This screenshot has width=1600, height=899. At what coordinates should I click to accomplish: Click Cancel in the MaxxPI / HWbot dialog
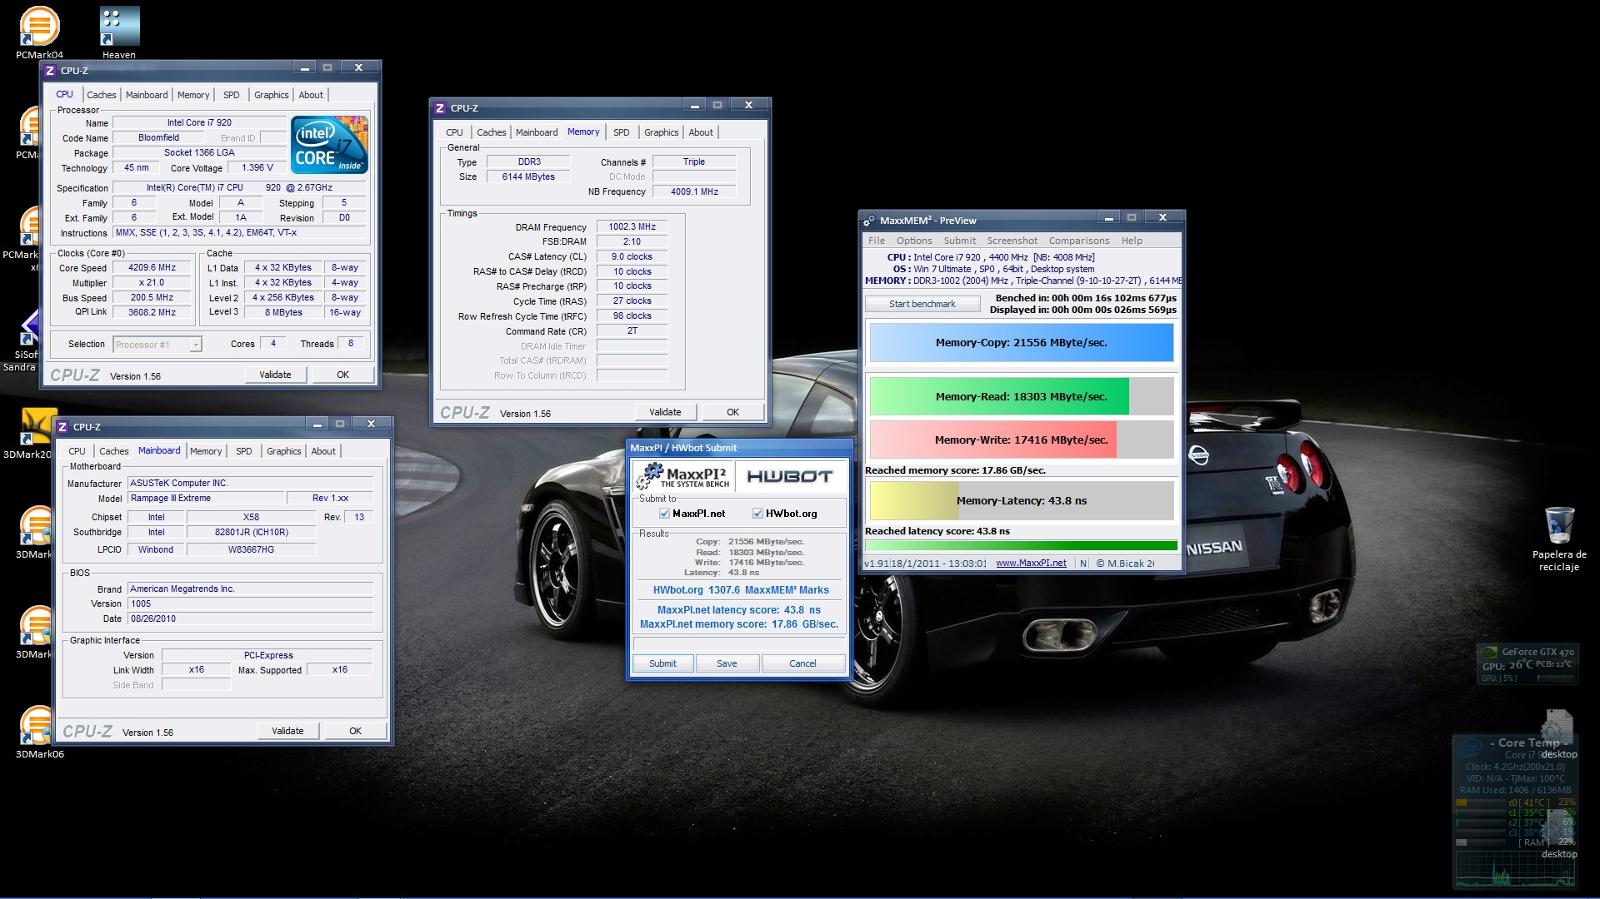click(803, 663)
